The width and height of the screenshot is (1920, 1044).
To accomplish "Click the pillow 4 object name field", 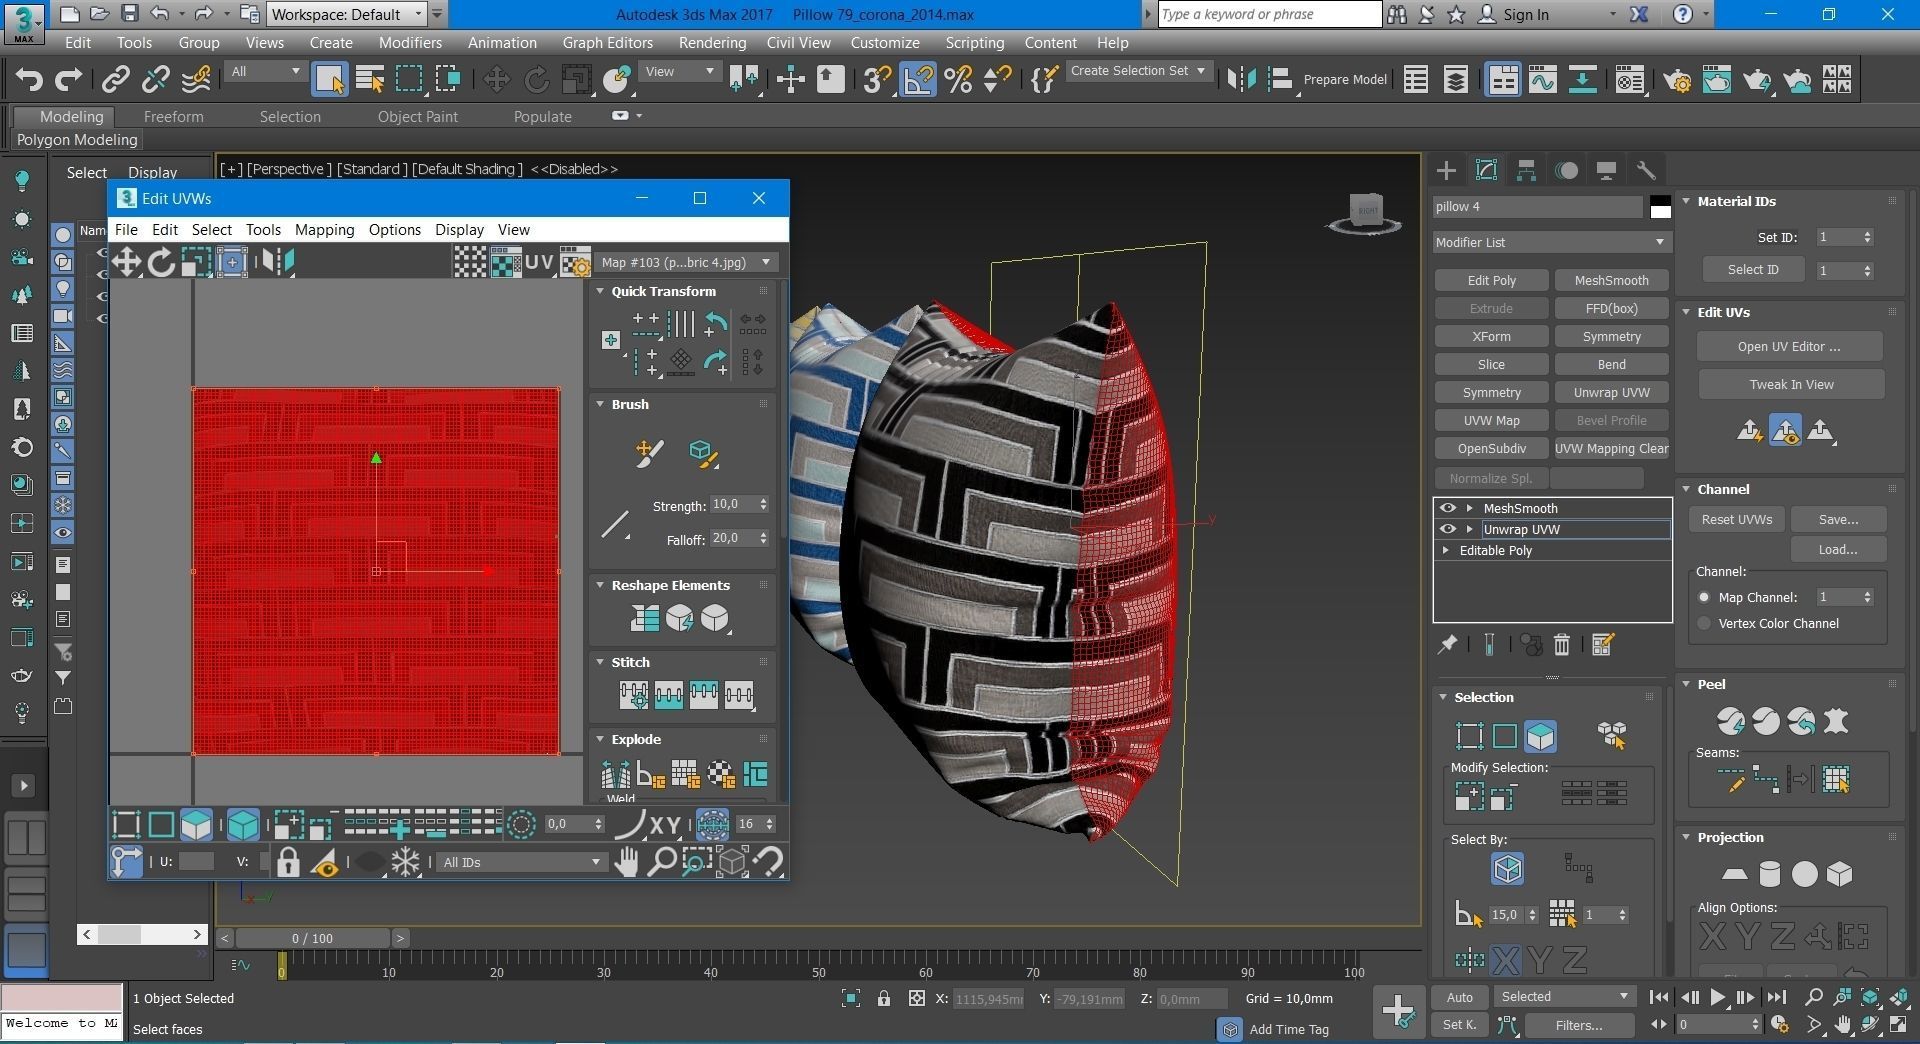I will pos(1538,207).
